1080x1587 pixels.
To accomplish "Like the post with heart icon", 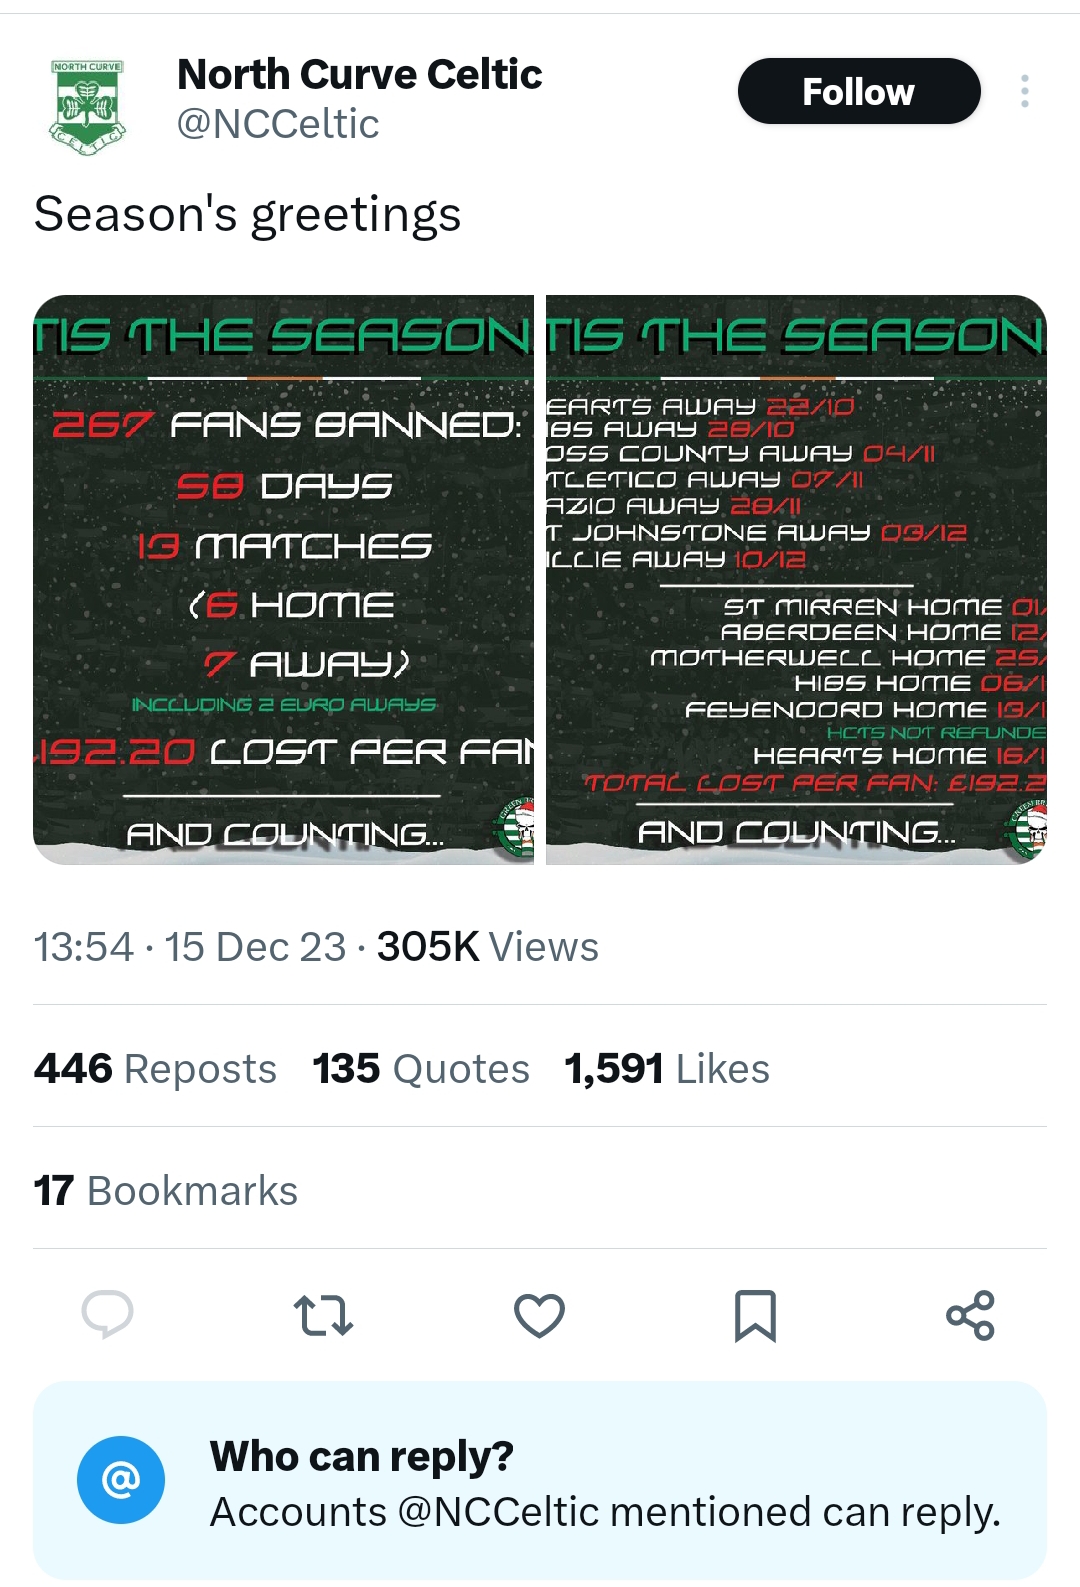I will [539, 1315].
